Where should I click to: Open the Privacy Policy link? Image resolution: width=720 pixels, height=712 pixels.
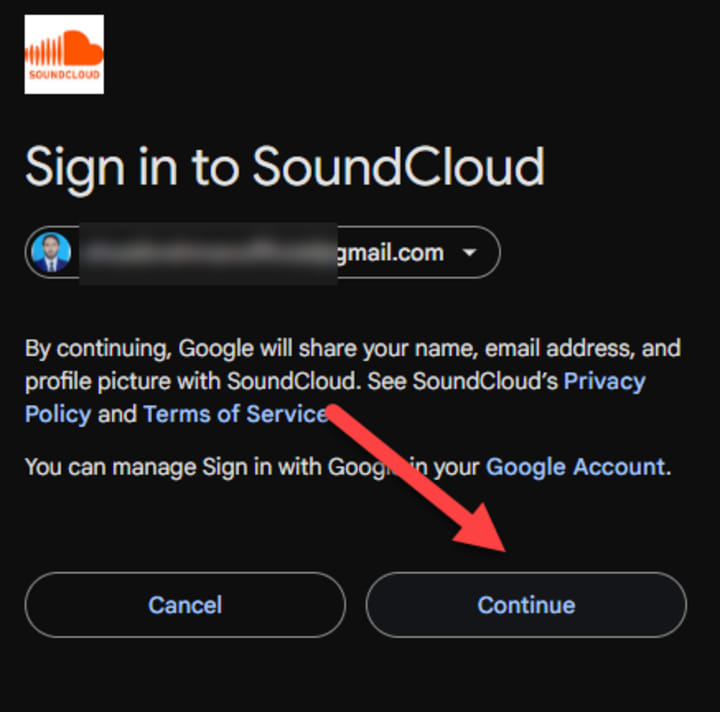click(x=335, y=398)
